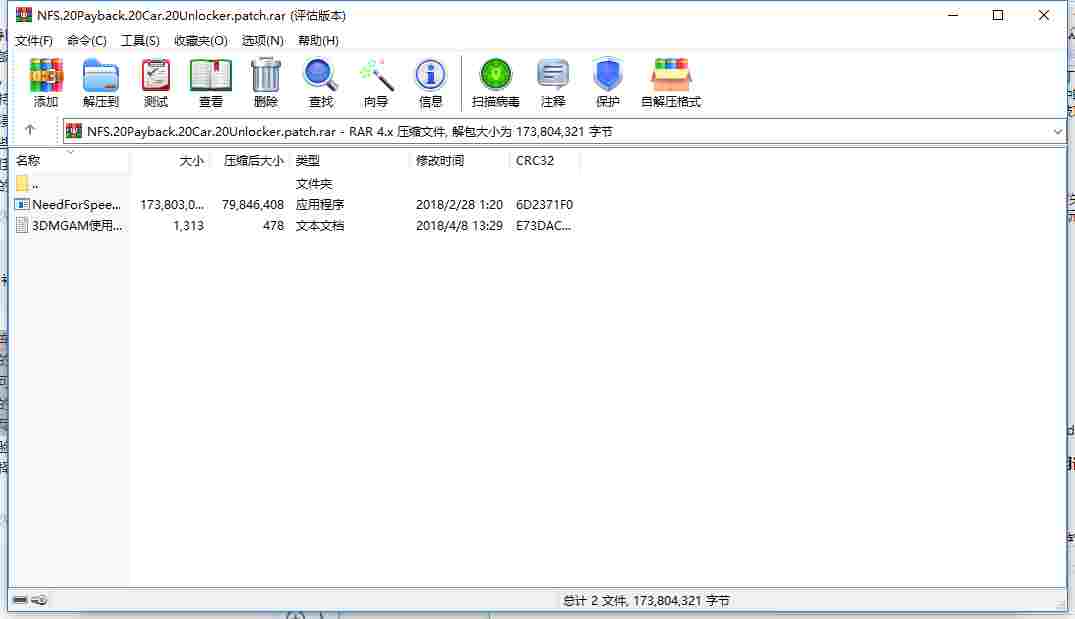
Task: Open the Options (选项) menu
Action: [x=263, y=40]
